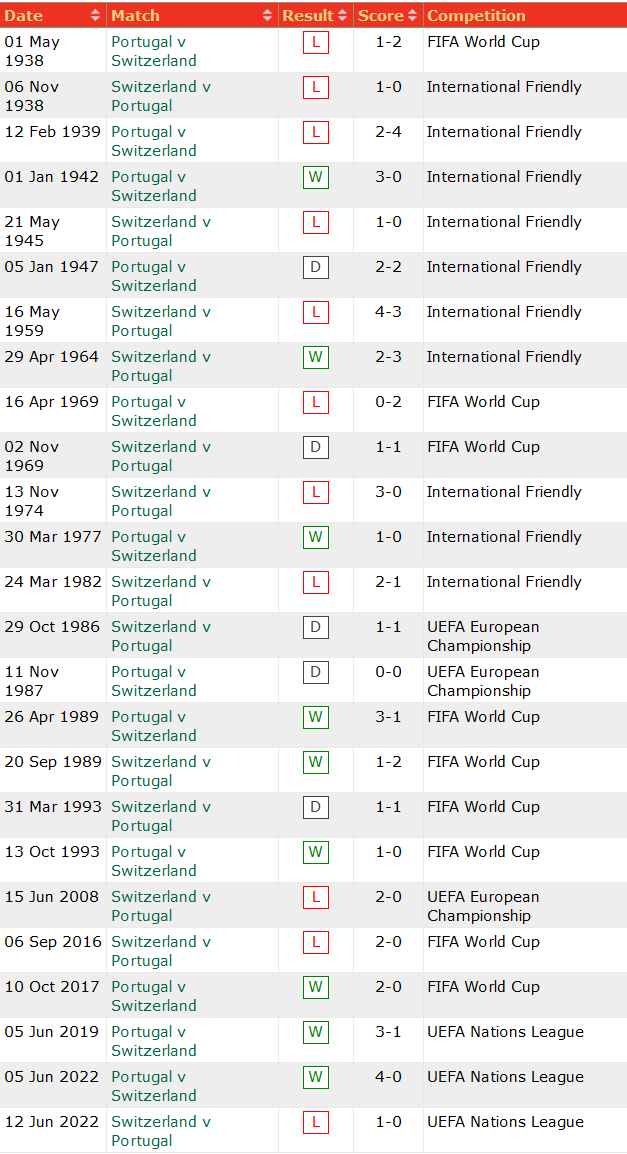
Task: Sort table by Date column arrows
Action: pyautogui.click(x=95, y=16)
